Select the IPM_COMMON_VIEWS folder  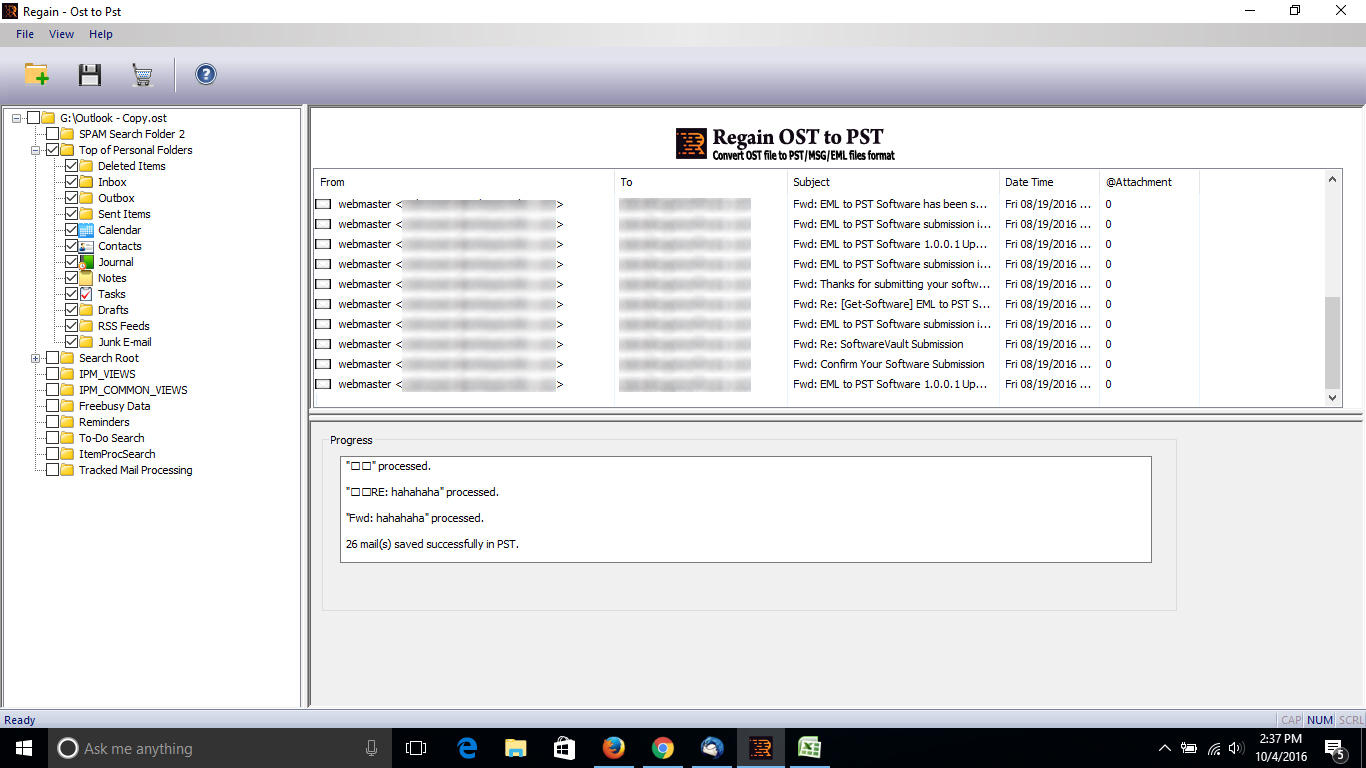[x=133, y=390]
